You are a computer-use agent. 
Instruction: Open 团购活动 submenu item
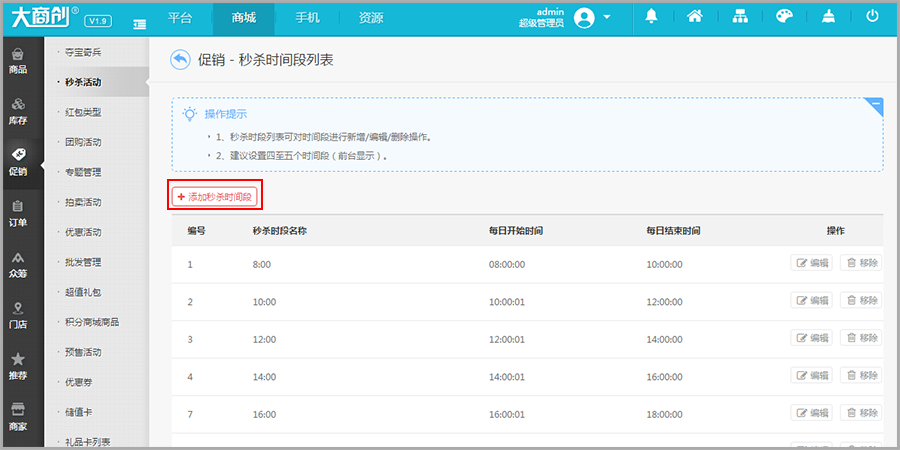coord(83,142)
